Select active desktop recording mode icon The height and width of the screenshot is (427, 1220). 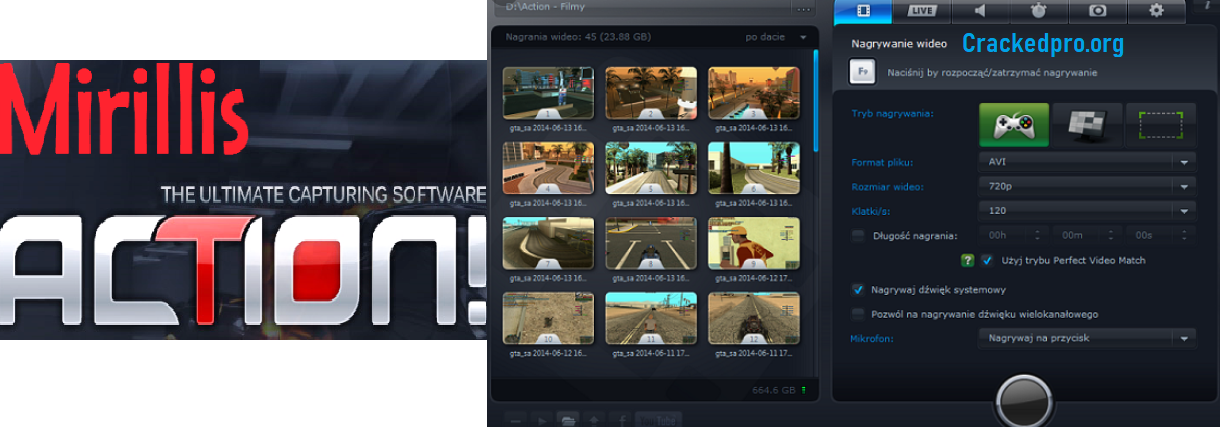pos(1087,124)
